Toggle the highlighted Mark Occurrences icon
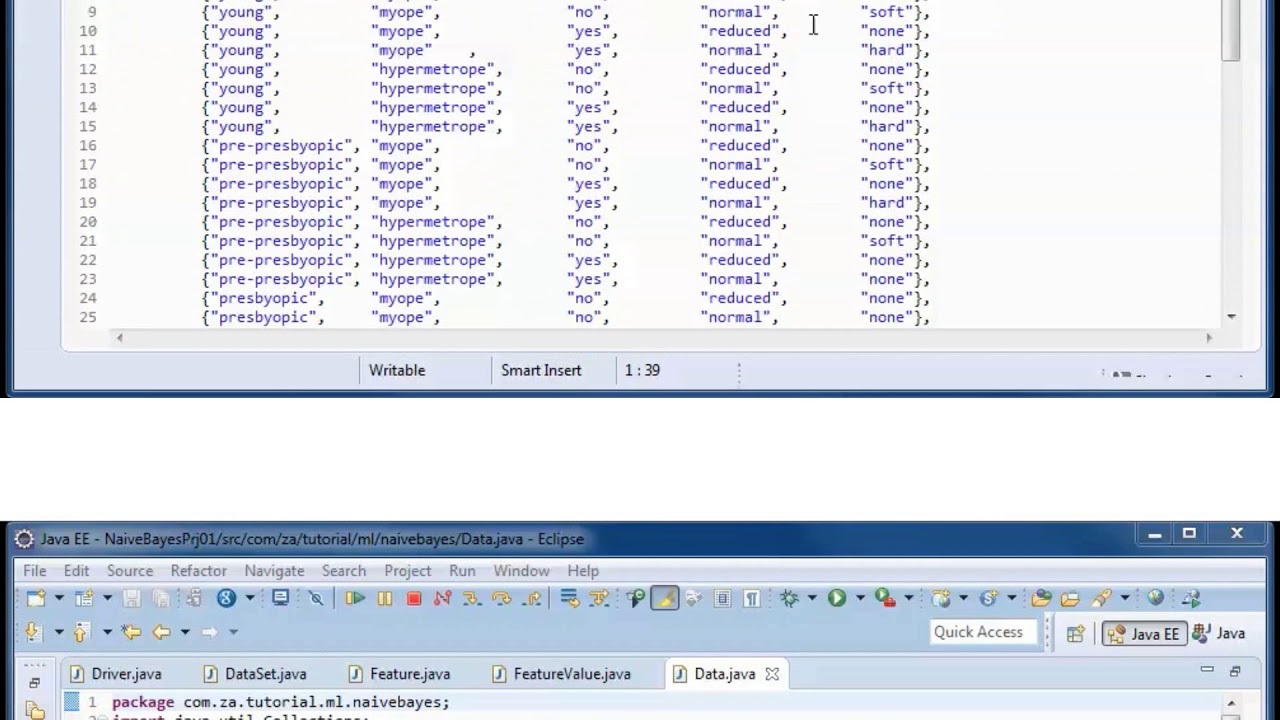This screenshot has width=1280, height=720. pyautogui.click(x=664, y=598)
